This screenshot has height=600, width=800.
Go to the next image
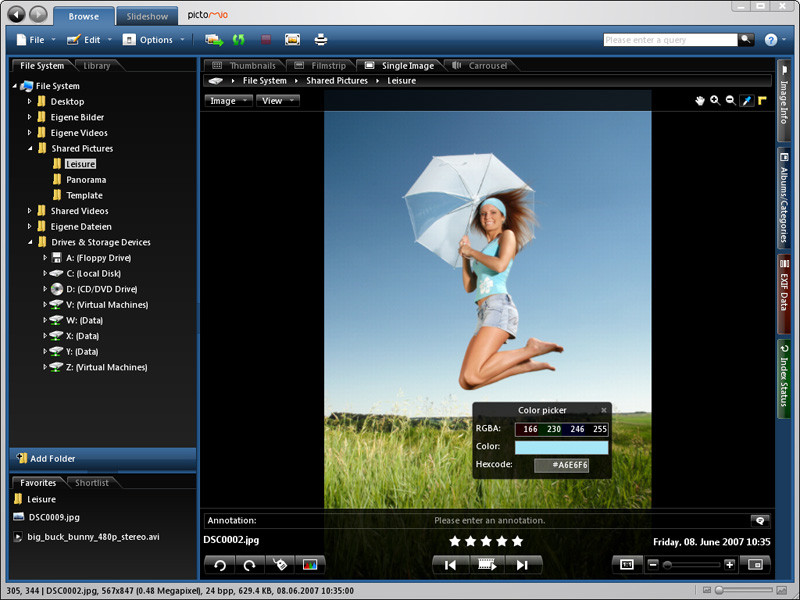coord(522,565)
